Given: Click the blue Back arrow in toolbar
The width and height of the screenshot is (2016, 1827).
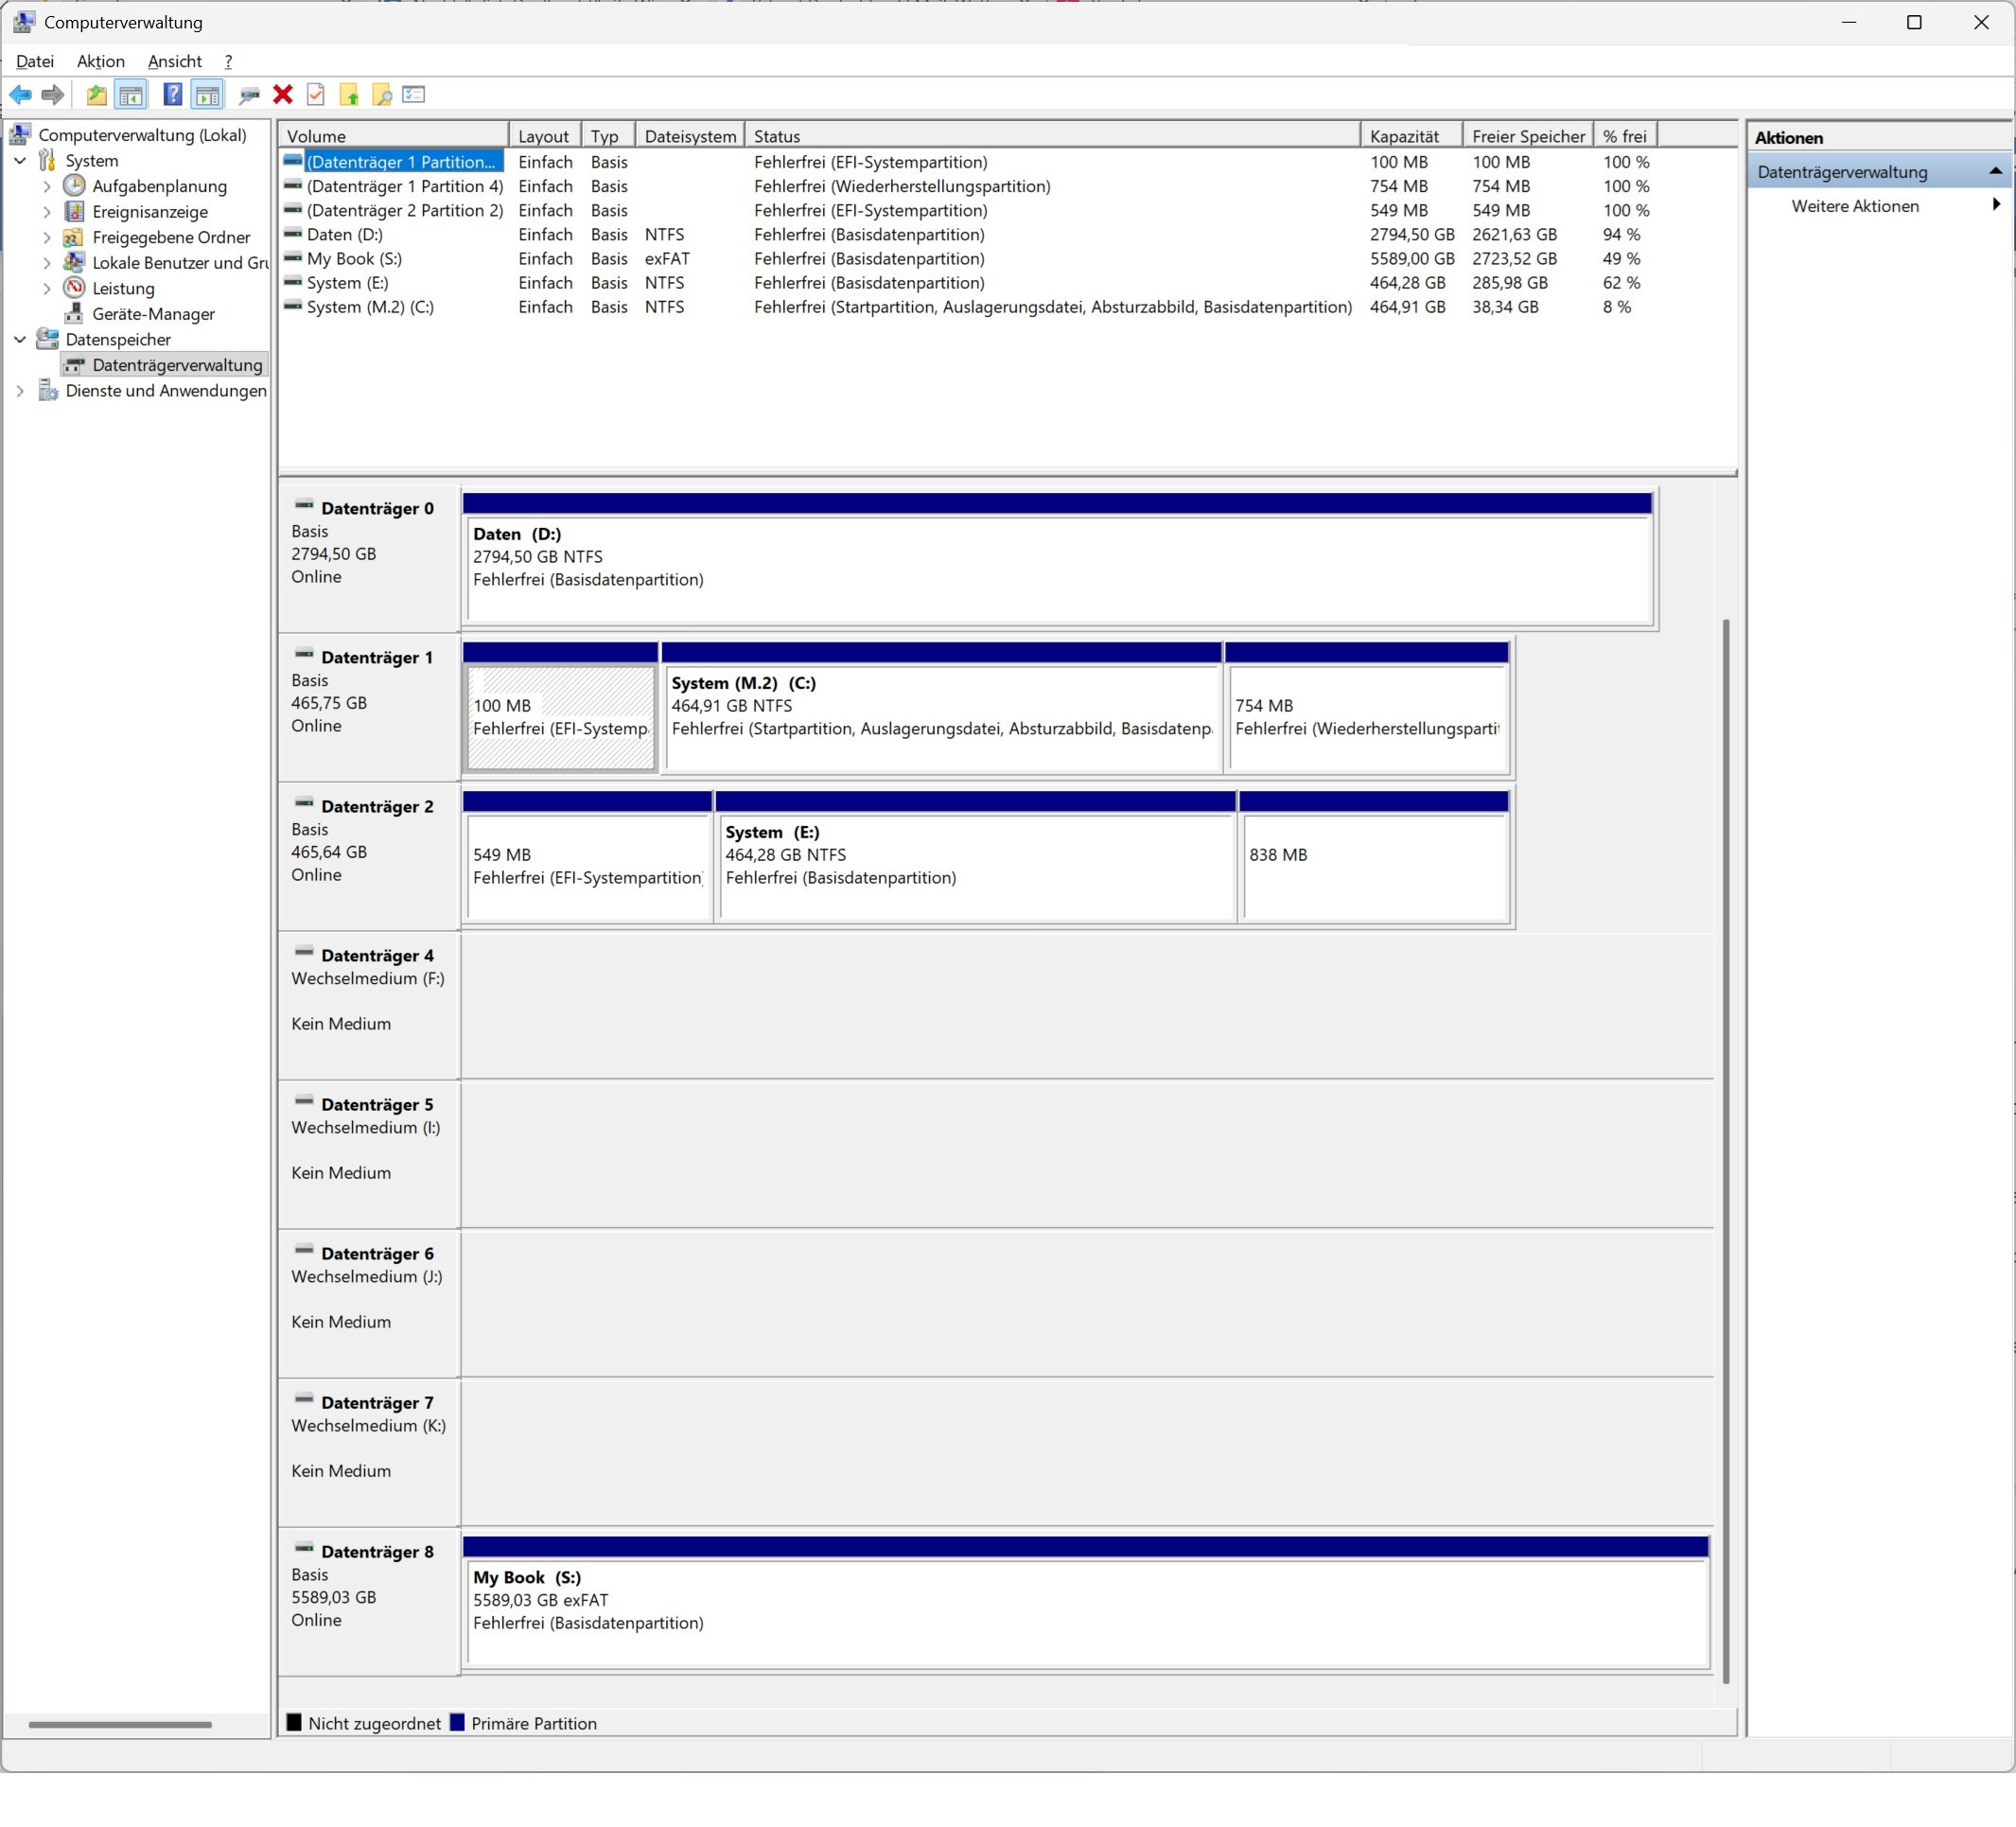Looking at the screenshot, I should tap(20, 95).
